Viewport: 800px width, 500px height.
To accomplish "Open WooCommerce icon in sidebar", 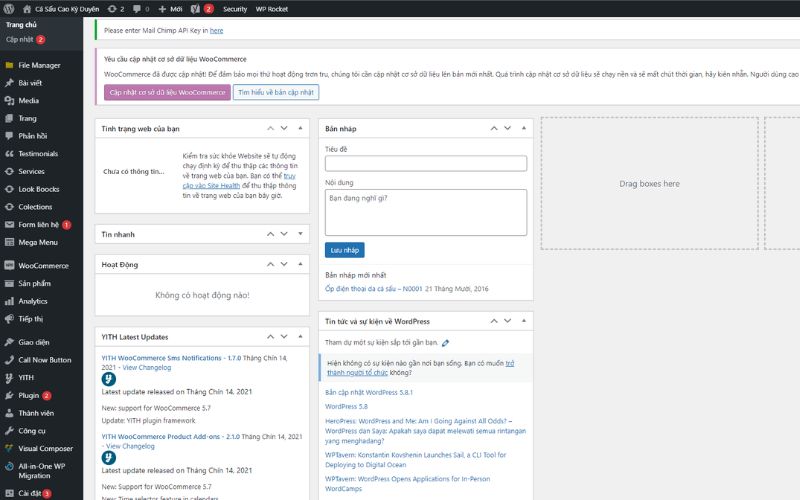I will point(9,265).
